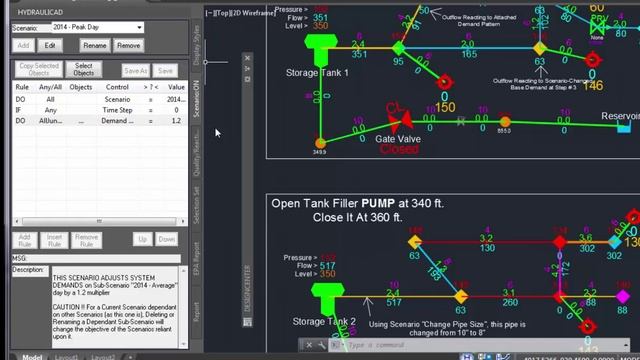Open the Scenario:ON vertical tab
Viewport: 640px width, 360px height.
pyautogui.click(x=196, y=99)
